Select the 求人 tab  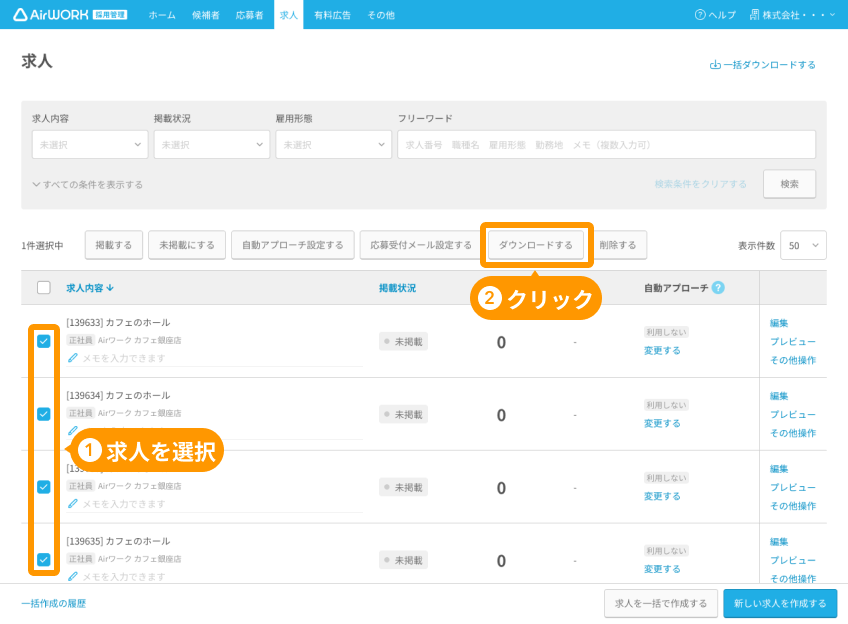(x=289, y=15)
